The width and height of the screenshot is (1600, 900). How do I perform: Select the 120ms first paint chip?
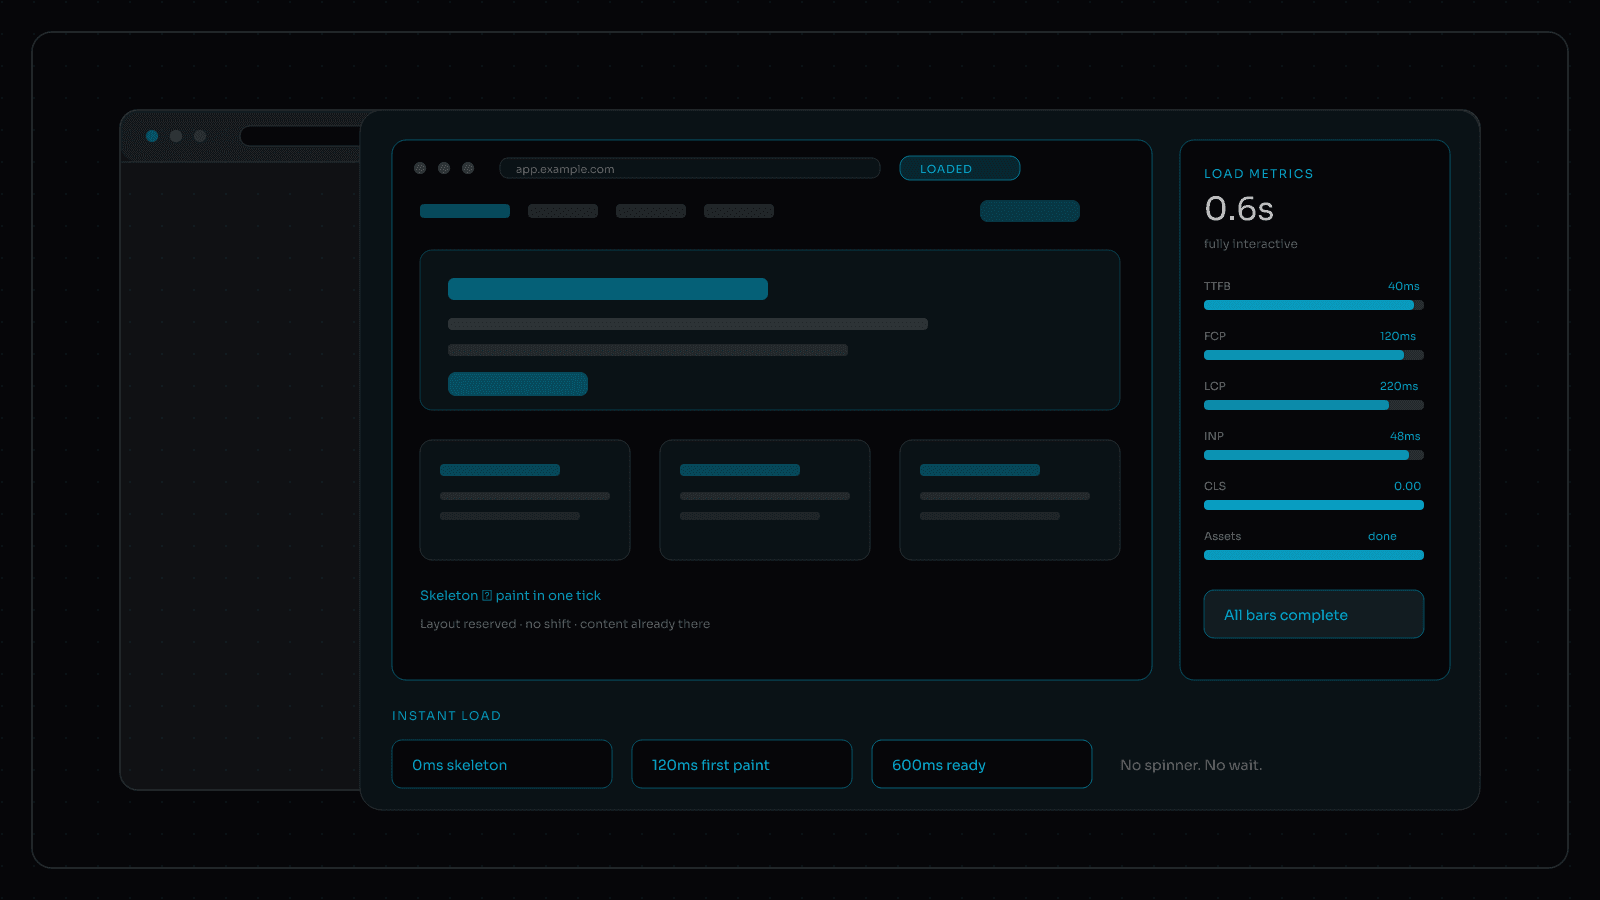point(742,764)
